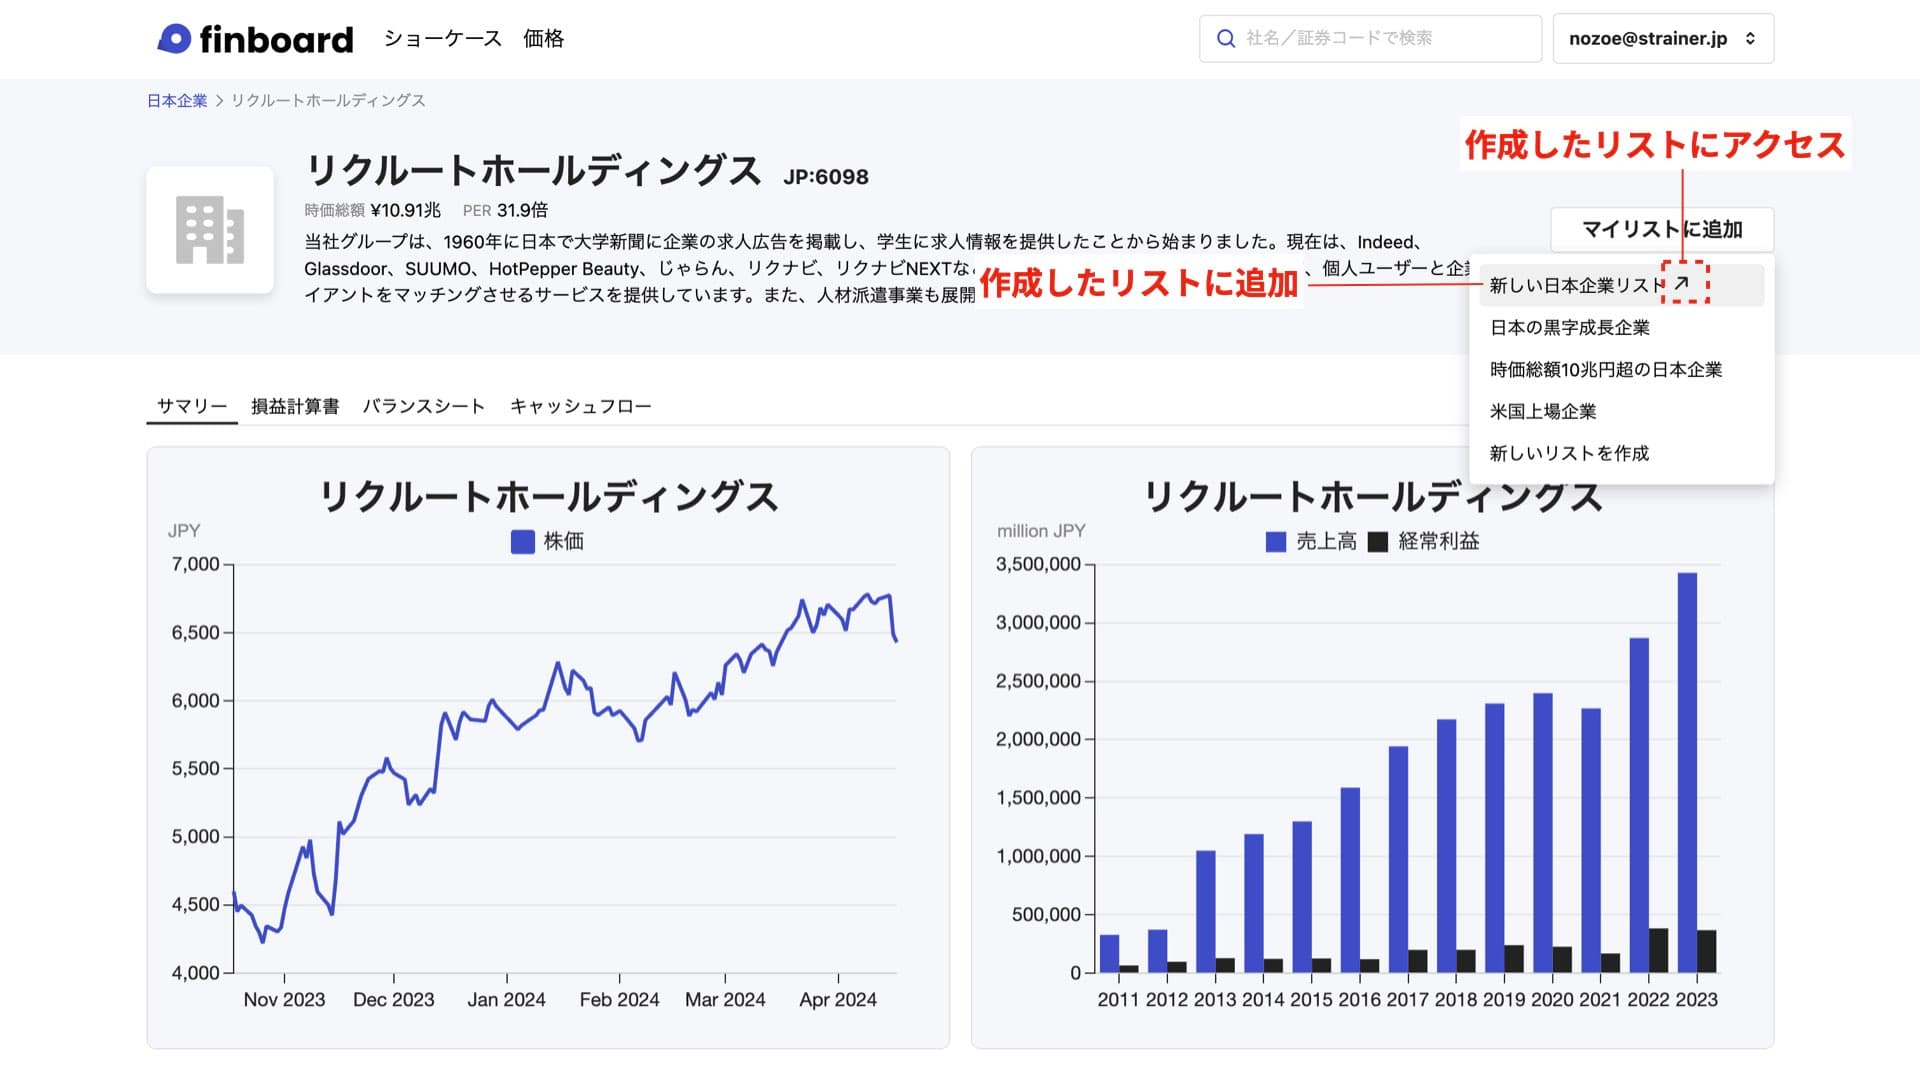Open account selector chevron next to nozoe@strainer.jp
Screen dimensions: 1920x1080
pyautogui.click(x=1750, y=39)
